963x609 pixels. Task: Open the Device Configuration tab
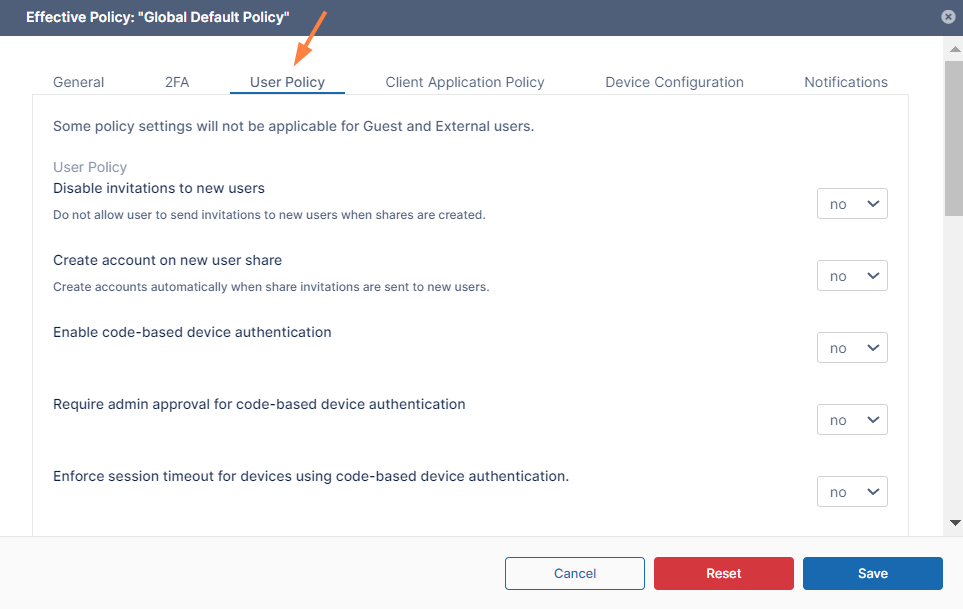(x=674, y=82)
